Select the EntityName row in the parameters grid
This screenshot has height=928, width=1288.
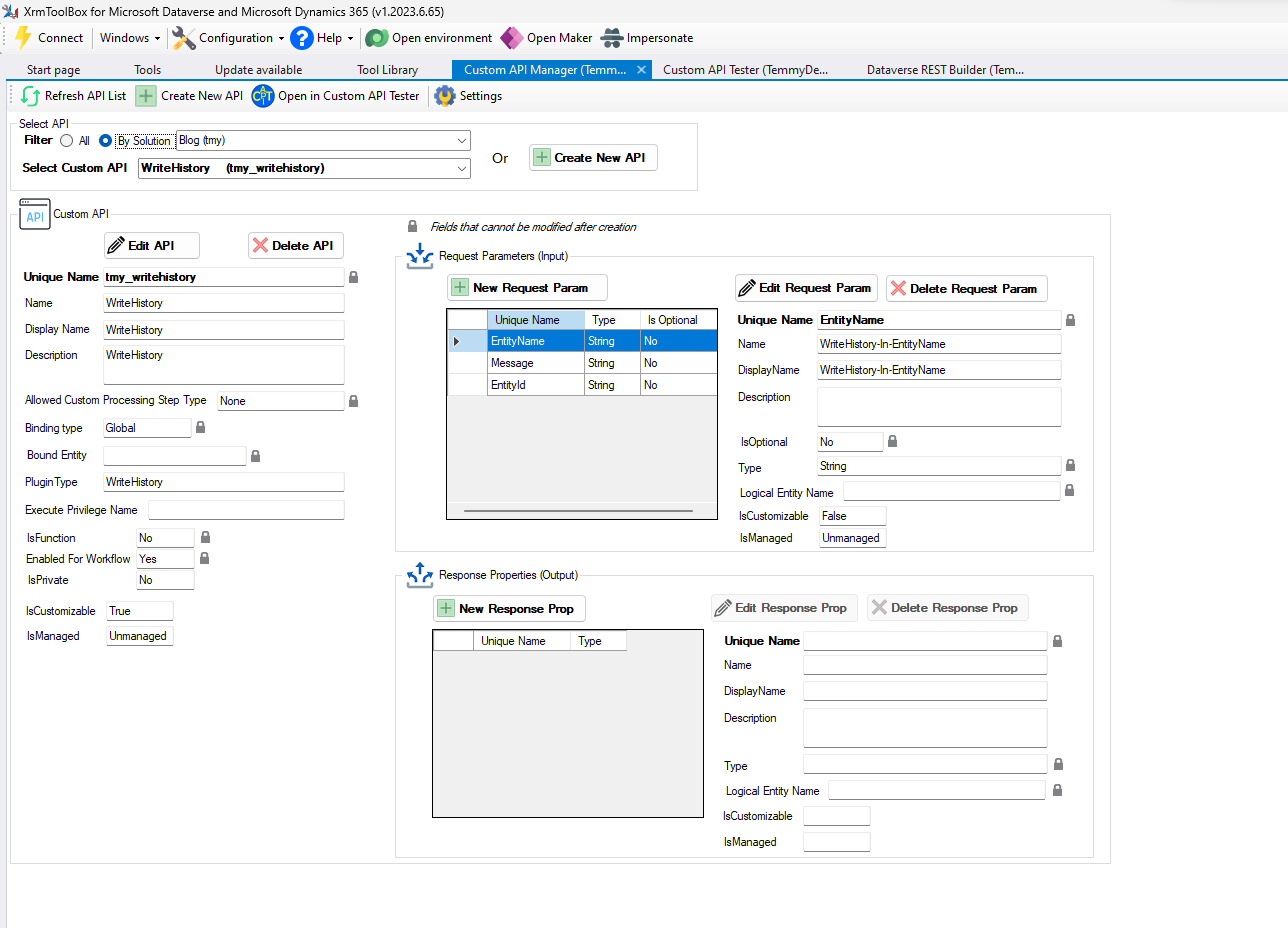pos(582,341)
